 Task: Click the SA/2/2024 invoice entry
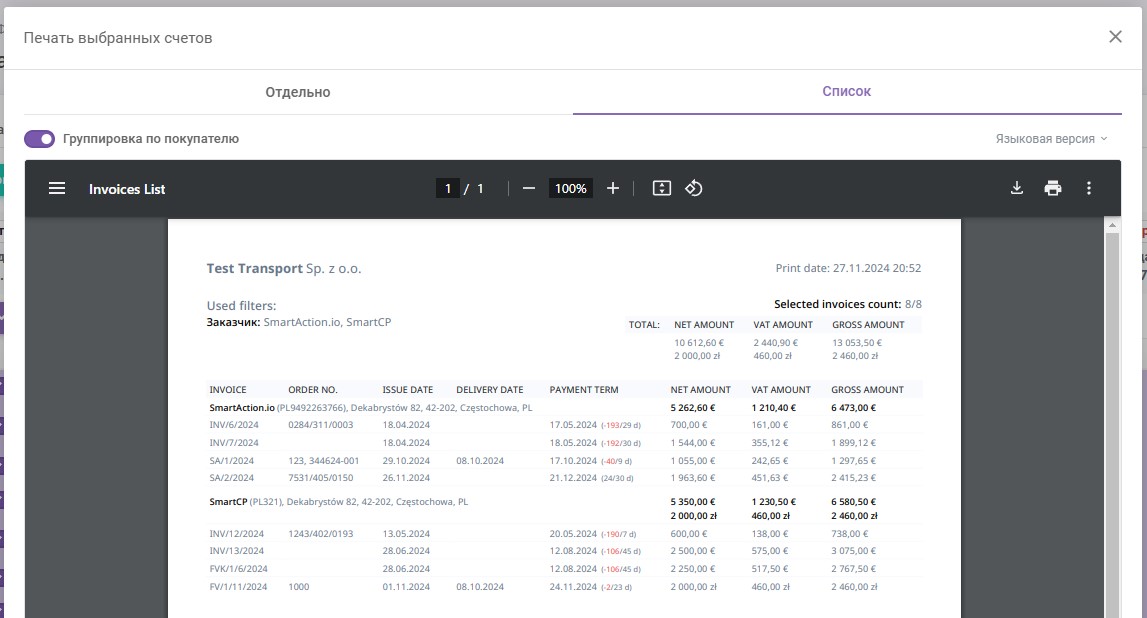click(x=231, y=478)
